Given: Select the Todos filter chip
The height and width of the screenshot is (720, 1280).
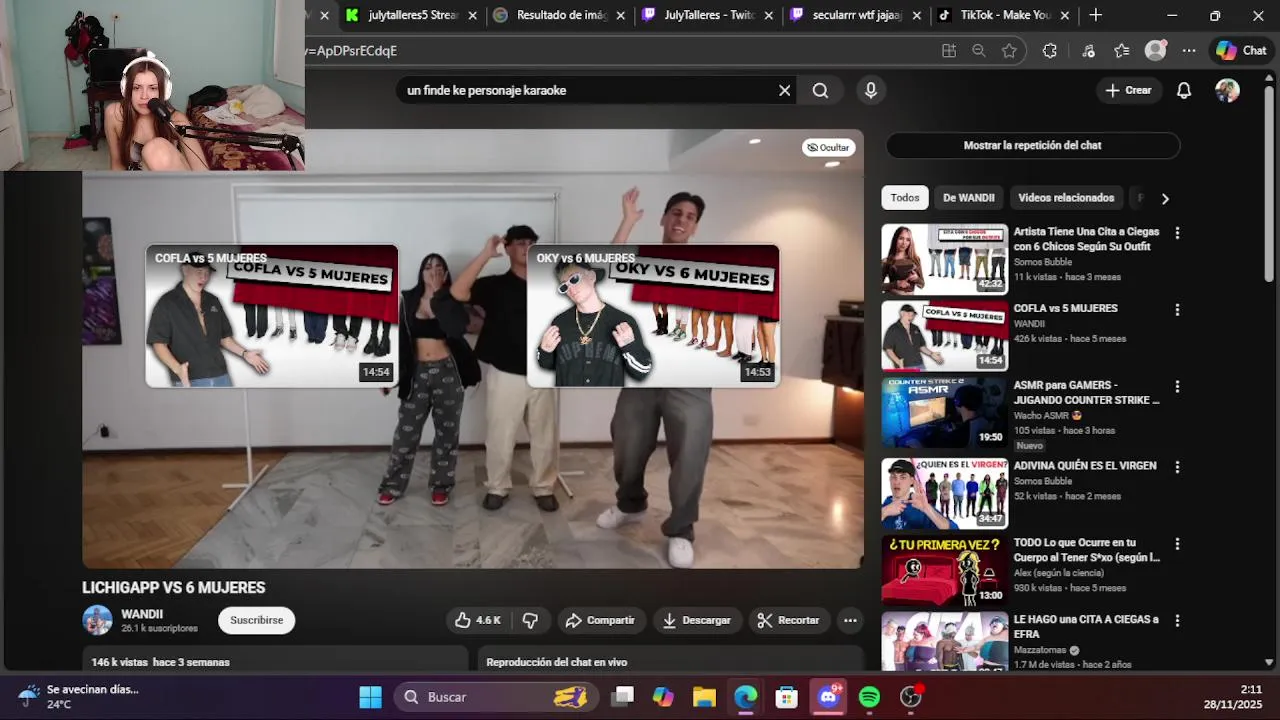Looking at the screenshot, I should coord(905,198).
